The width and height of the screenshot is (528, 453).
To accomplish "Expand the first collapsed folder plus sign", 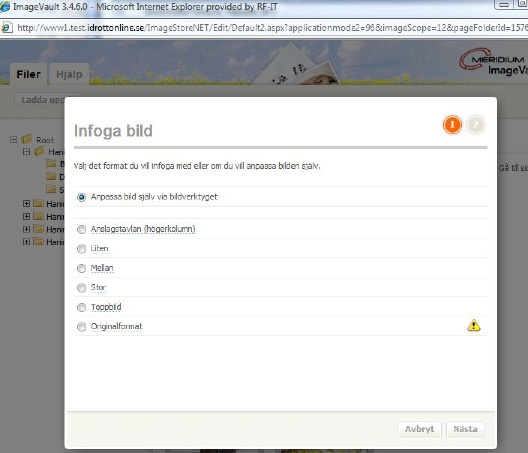I will (x=26, y=203).
